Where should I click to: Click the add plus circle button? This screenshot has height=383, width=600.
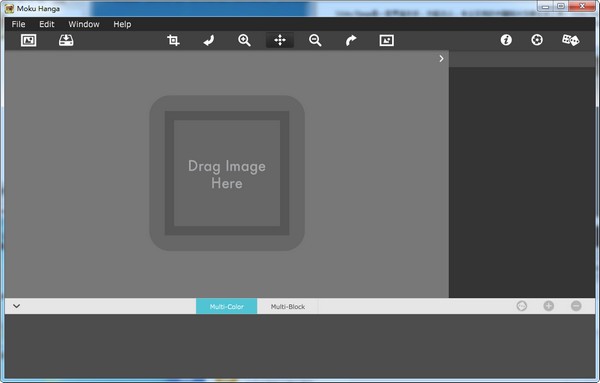(x=549, y=306)
